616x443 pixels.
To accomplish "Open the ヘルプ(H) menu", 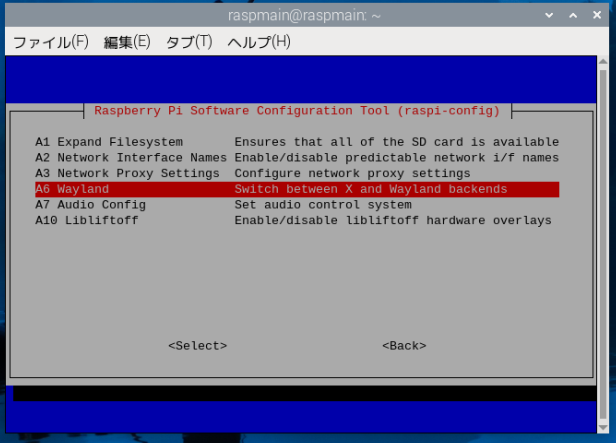I will pos(259,42).
